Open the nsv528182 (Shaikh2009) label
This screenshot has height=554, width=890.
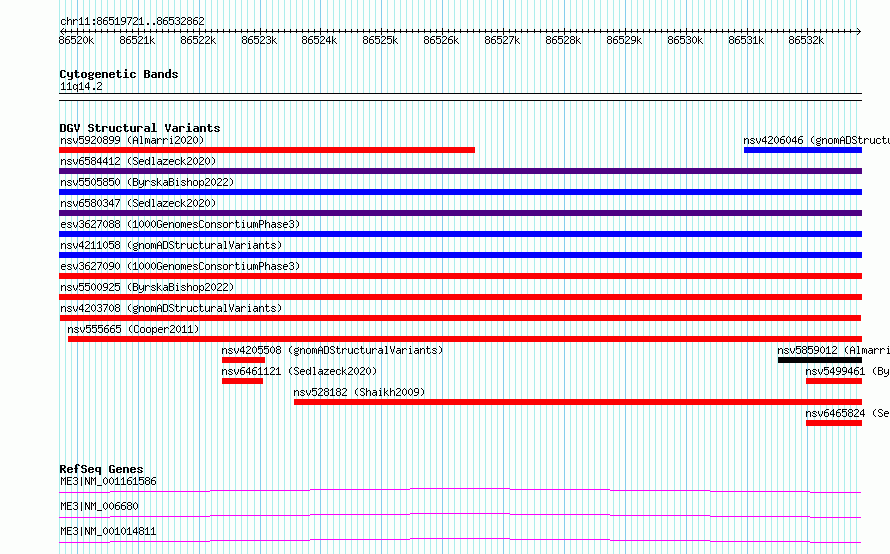point(359,392)
